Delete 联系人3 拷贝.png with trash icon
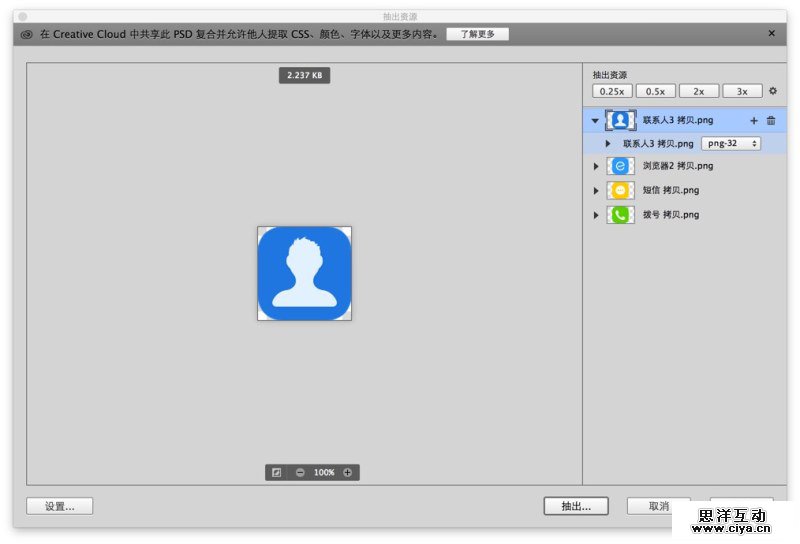The image size is (800, 544). tap(771, 121)
